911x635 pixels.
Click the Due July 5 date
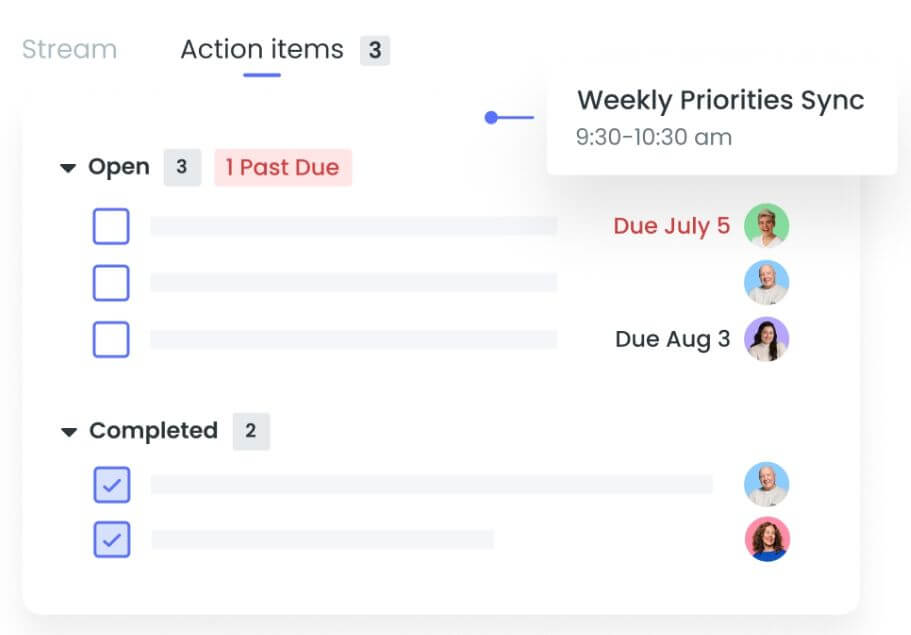[x=671, y=225]
